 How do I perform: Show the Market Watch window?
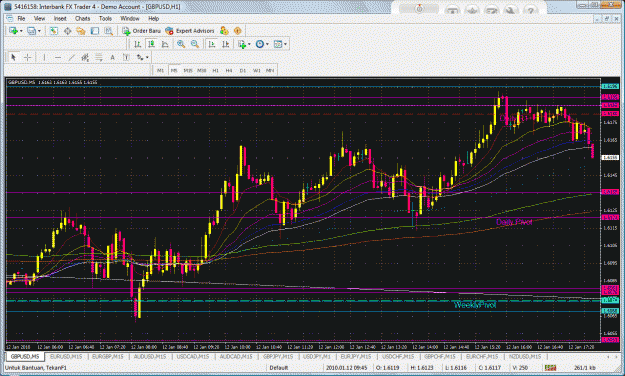pyautogui.click(x=53, y=31)
